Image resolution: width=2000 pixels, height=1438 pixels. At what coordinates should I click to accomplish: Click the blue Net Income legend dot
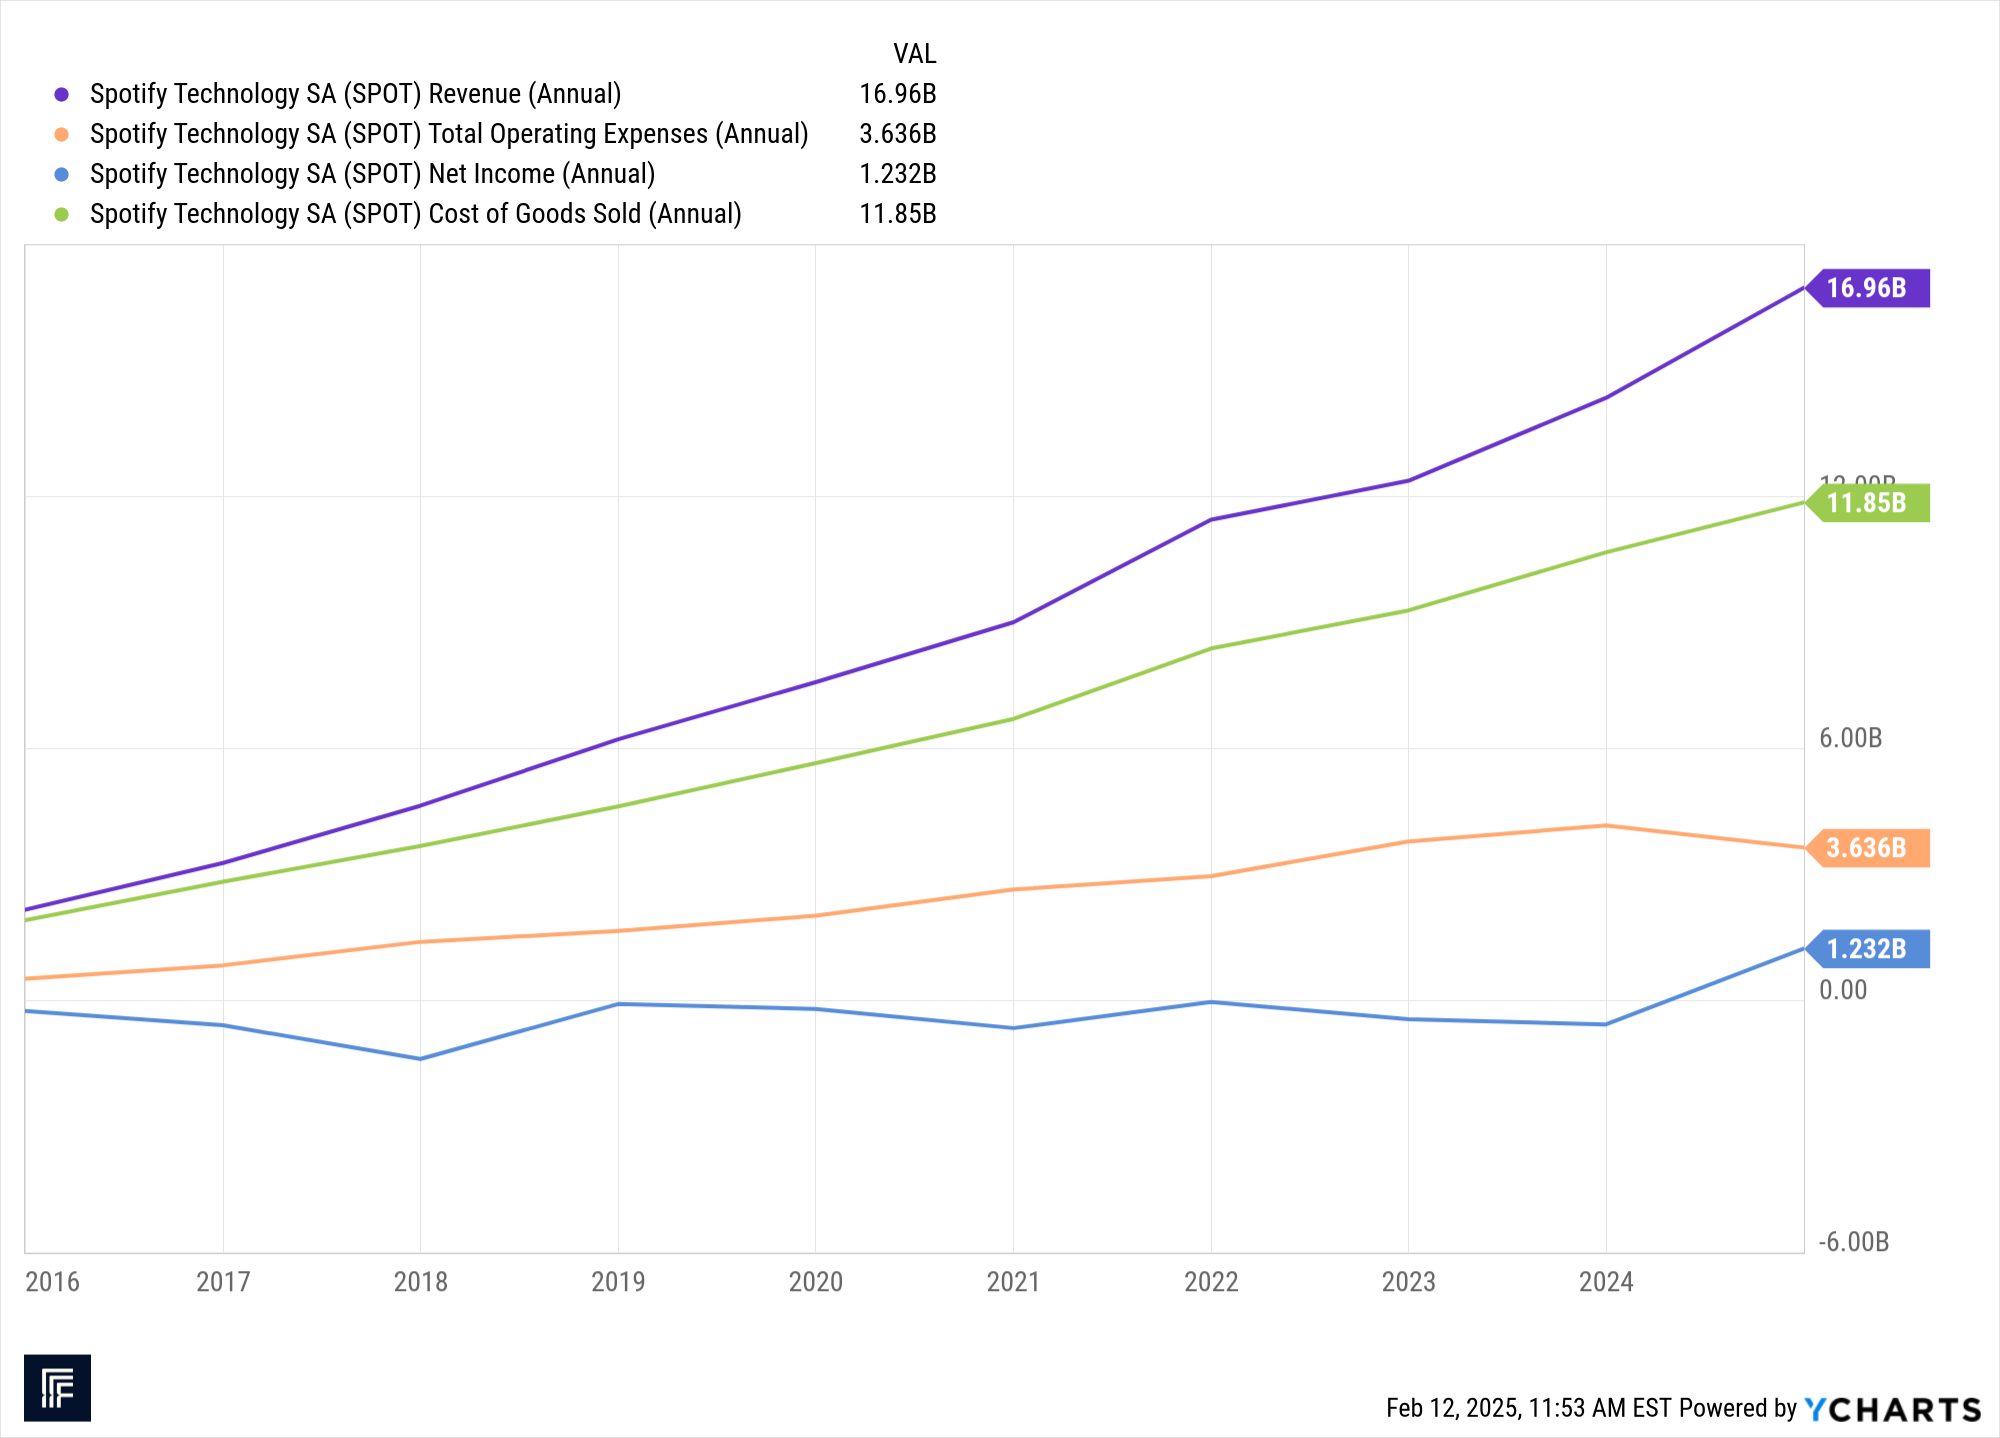tap(62, 174)
